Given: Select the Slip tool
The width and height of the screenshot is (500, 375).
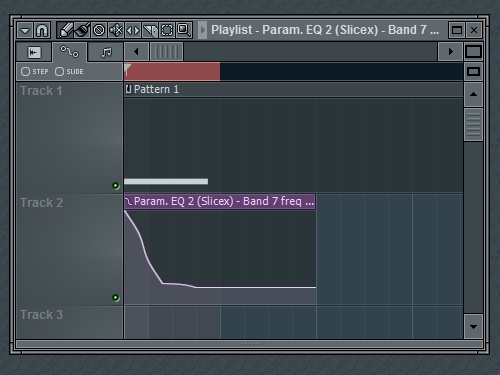Looking at the screenshot, I should [x=133, y=30].
